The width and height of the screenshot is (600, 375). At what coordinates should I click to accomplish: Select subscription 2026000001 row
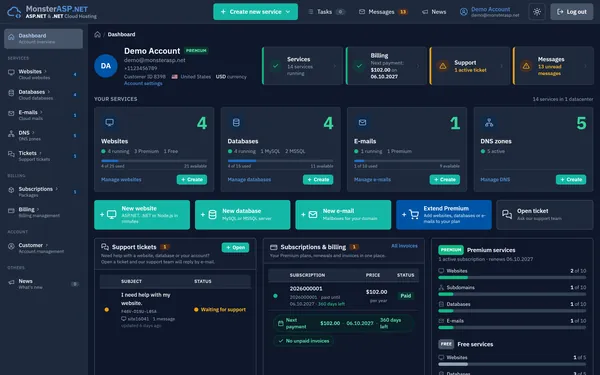tap(343, 296)
